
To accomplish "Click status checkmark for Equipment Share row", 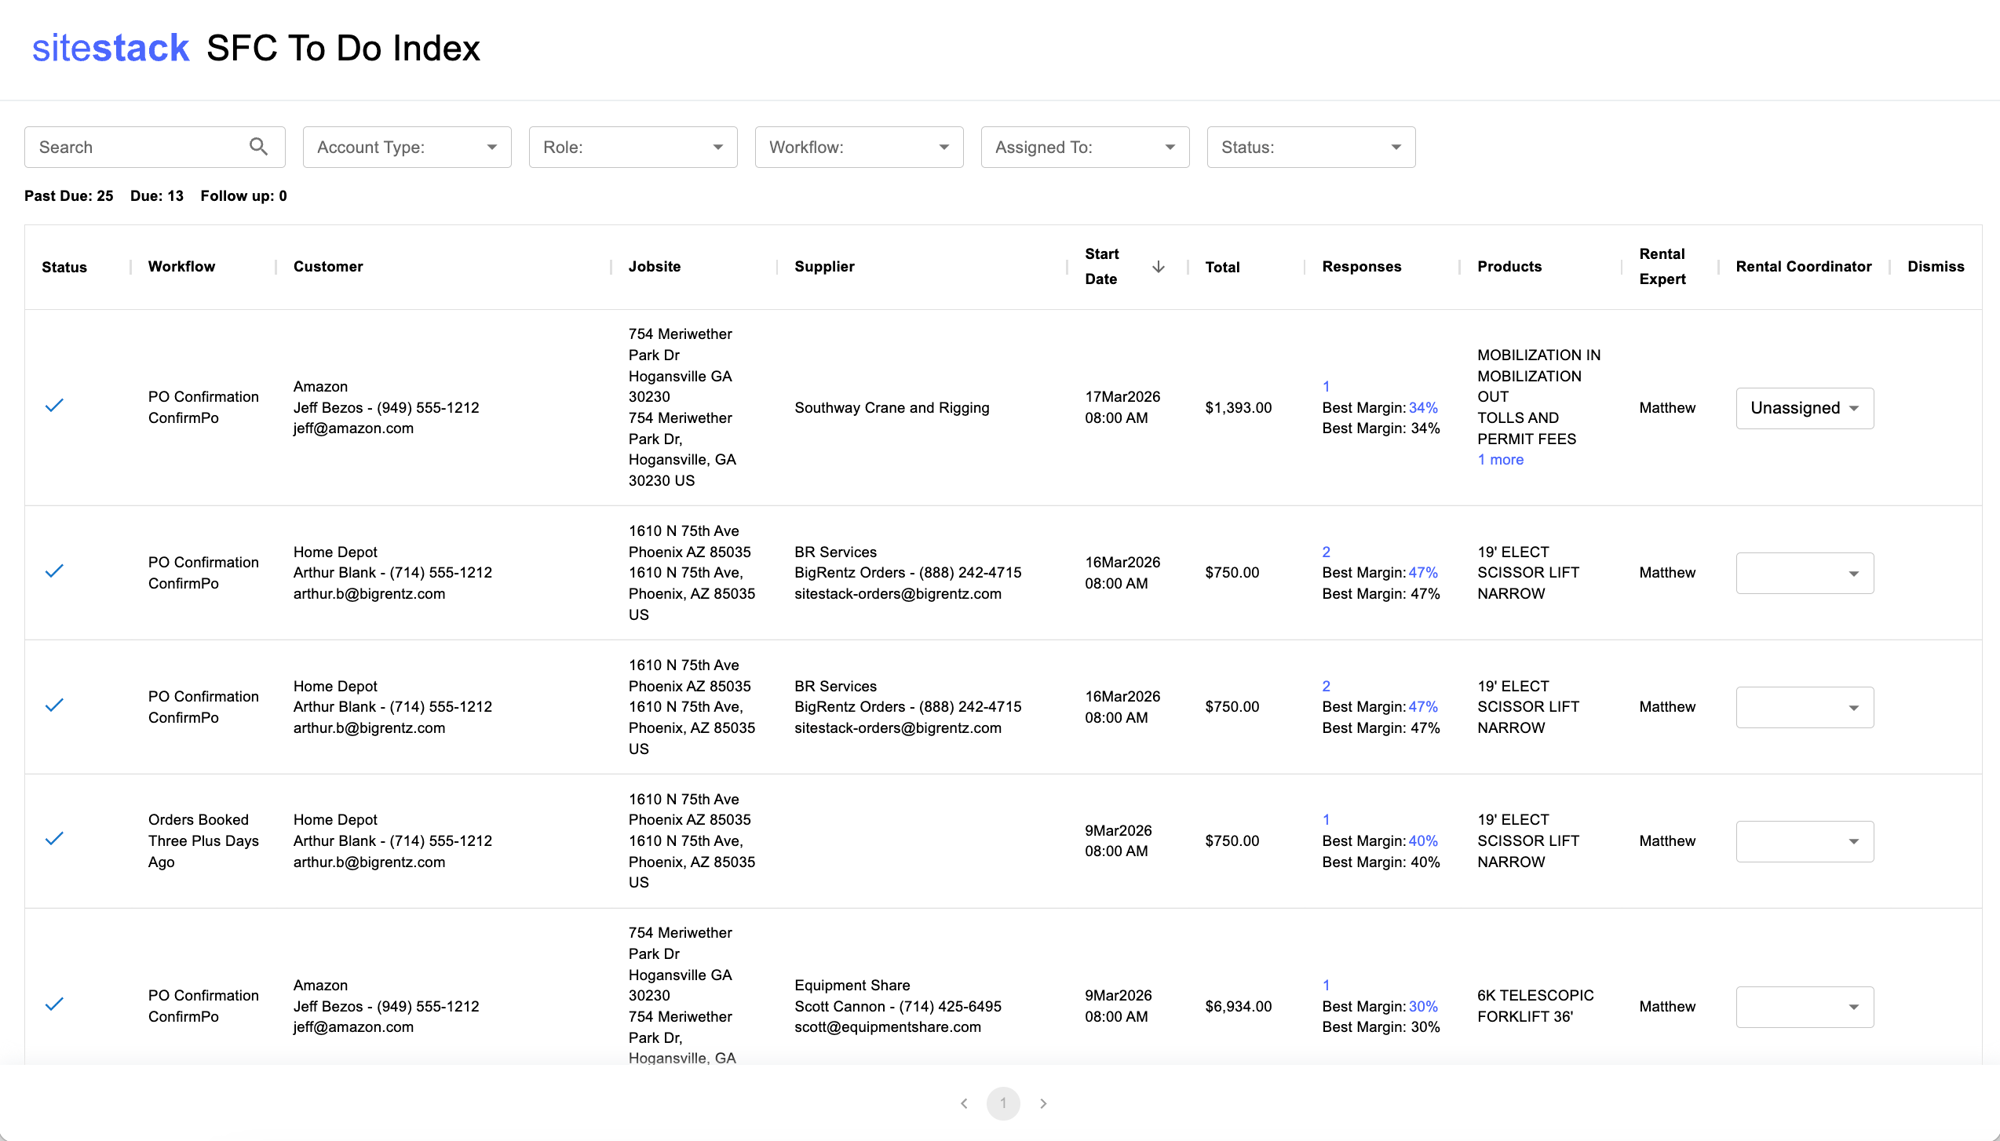I will click(x=55, y=1004).
